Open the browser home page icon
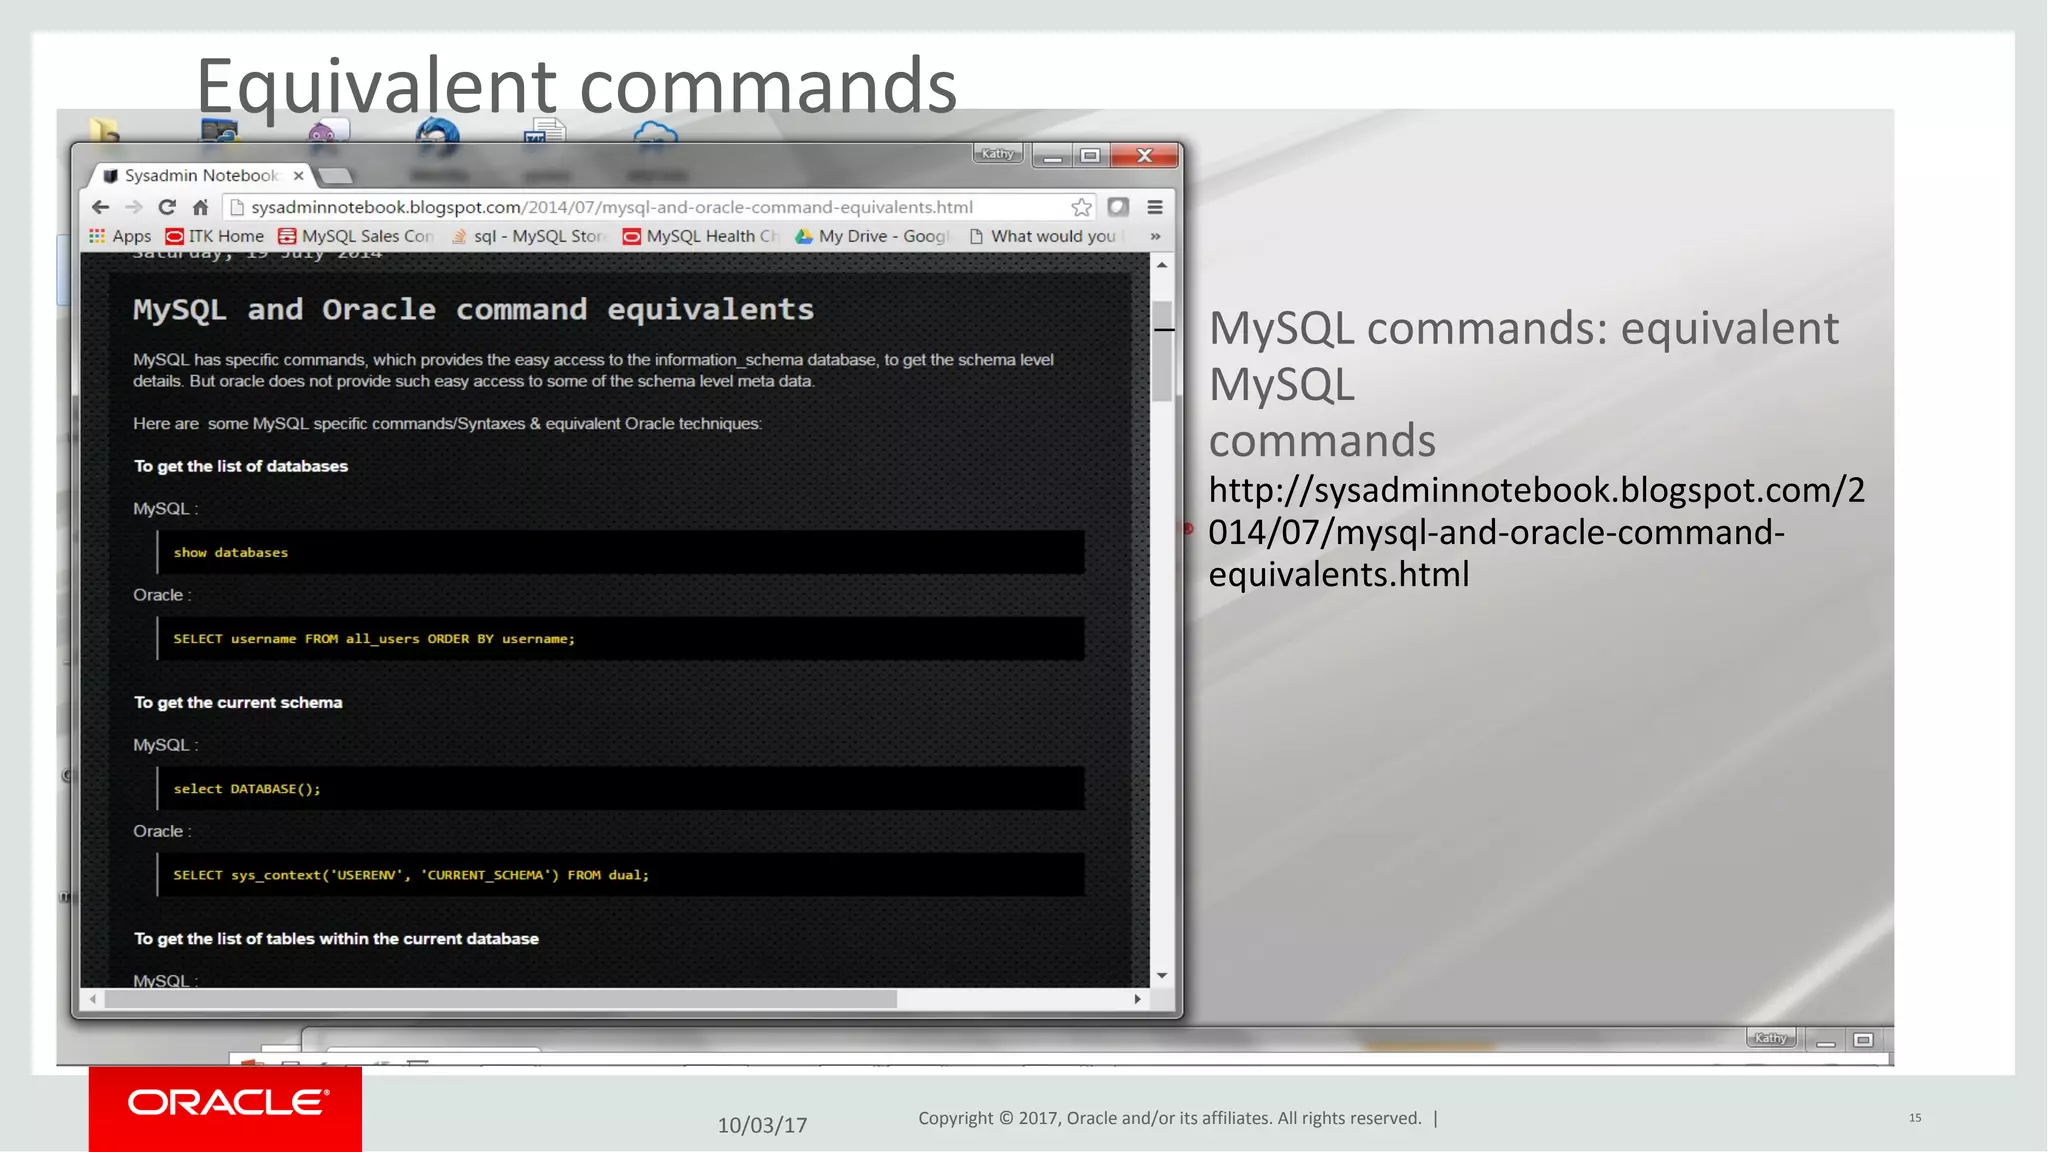Viewport: 2048px width, 1152px height. point(200,207)
